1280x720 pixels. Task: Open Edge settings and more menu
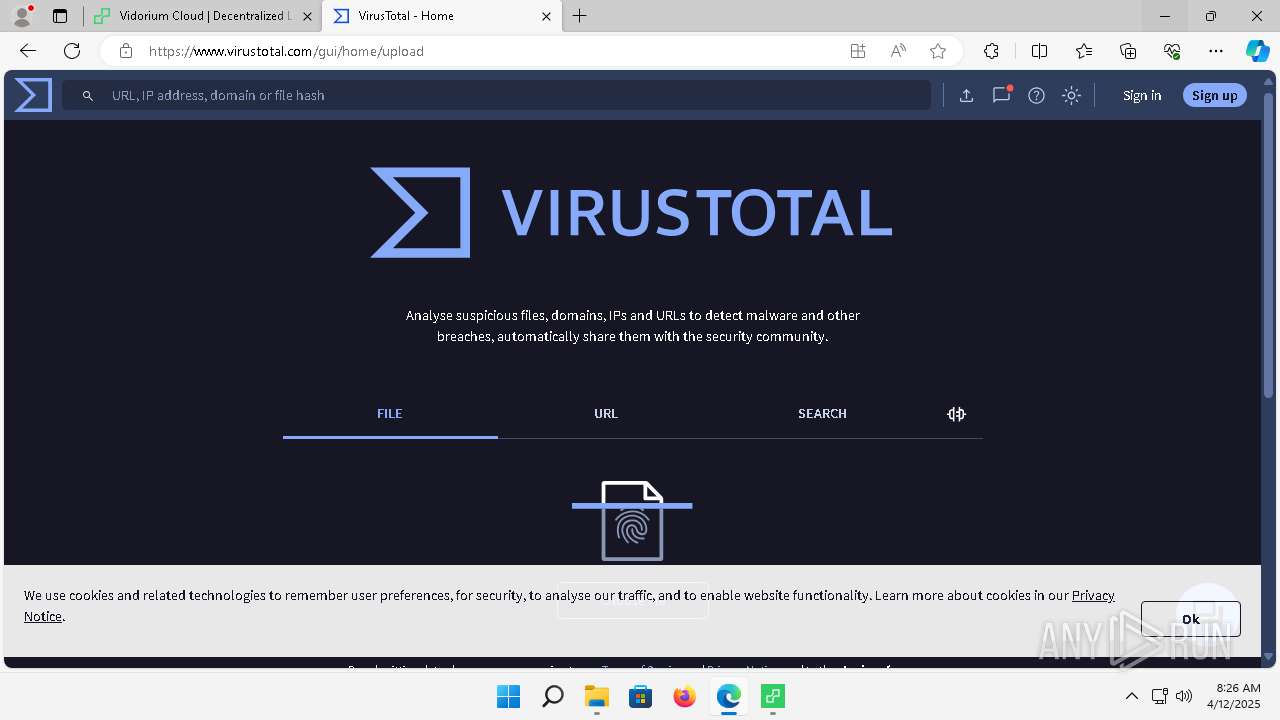[1216, 51]
